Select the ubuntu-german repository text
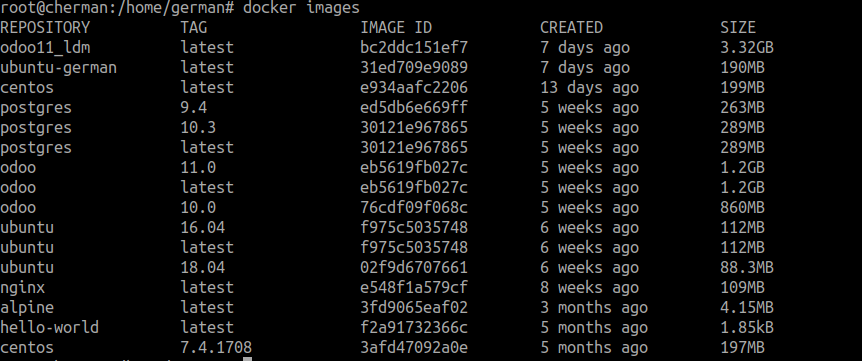The height and width of the screenshot is (361, 862). (58, 68)
